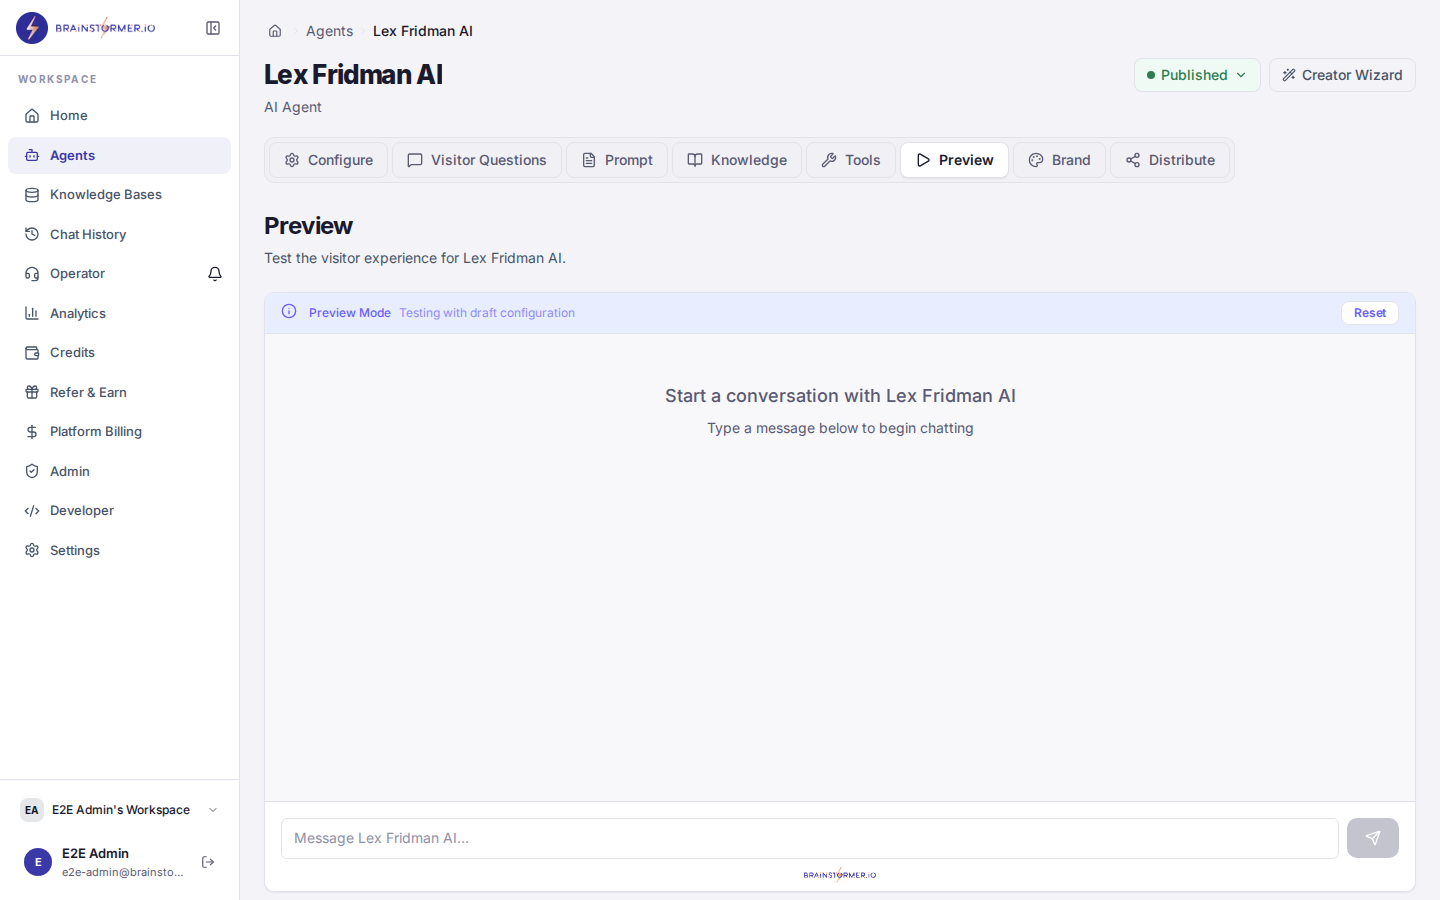
Task: Open Chat History page
Action: [119, 234]
